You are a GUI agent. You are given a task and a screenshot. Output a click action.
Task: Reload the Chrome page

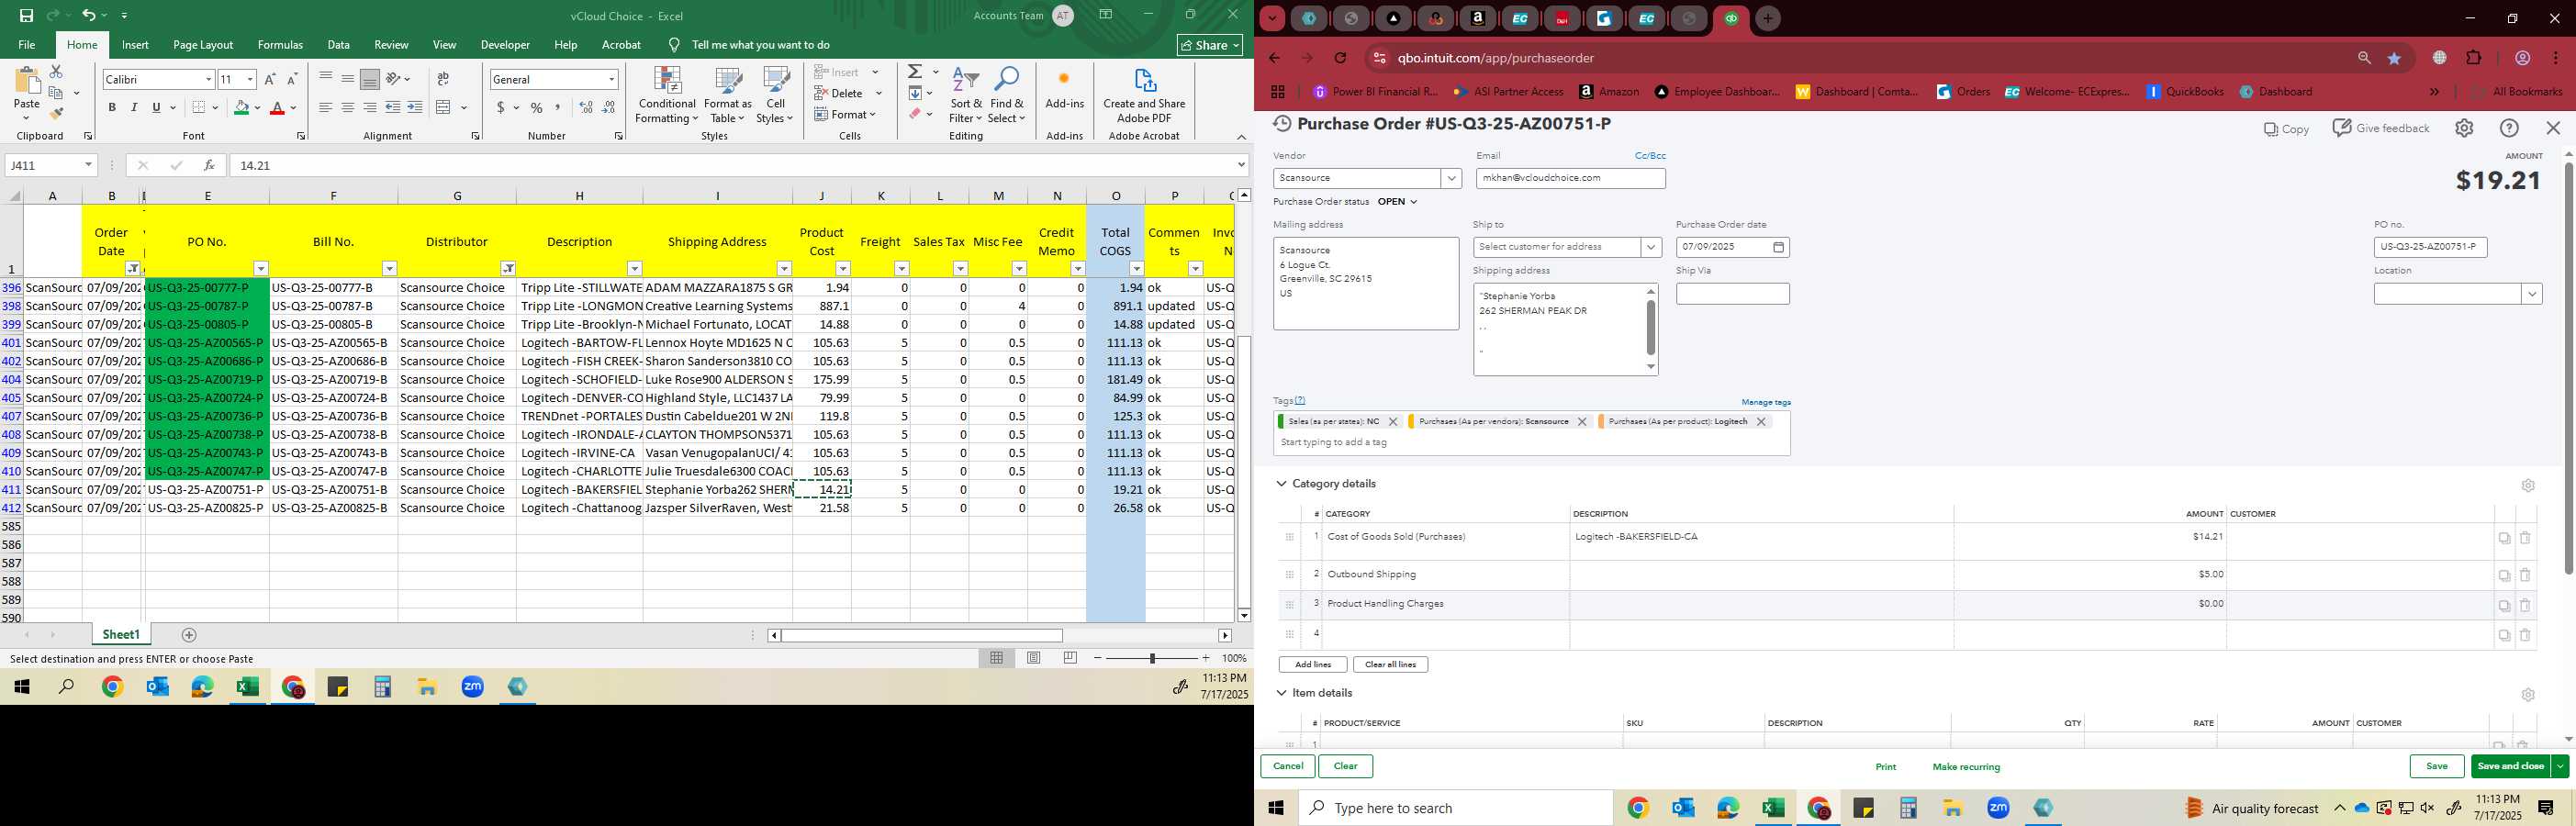[1340, 58]
